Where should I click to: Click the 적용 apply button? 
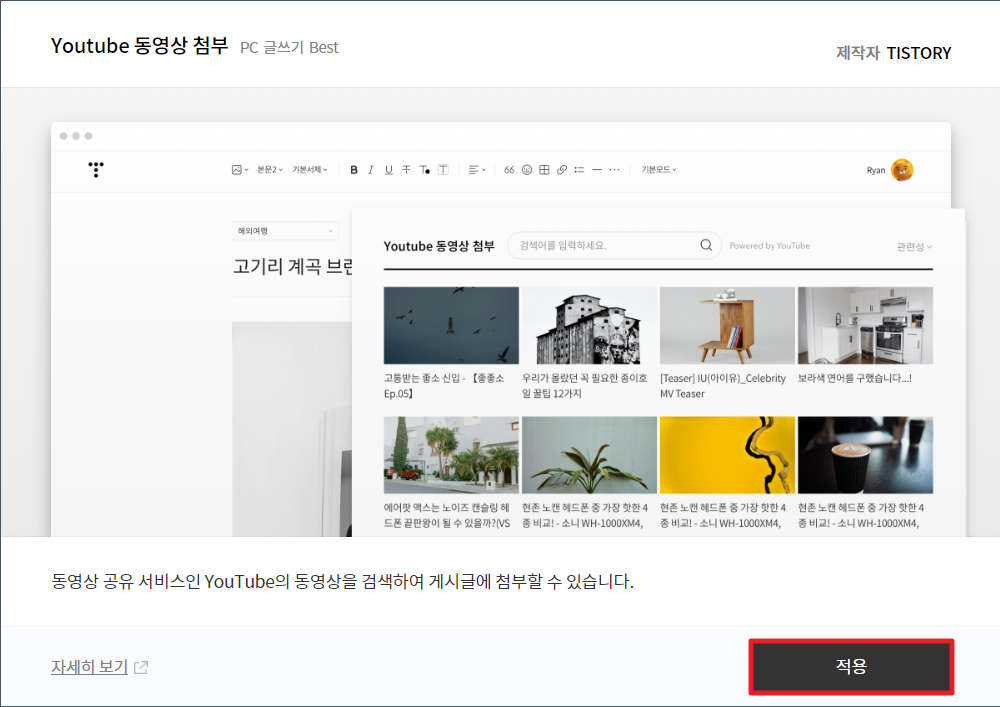click(851, 666)
